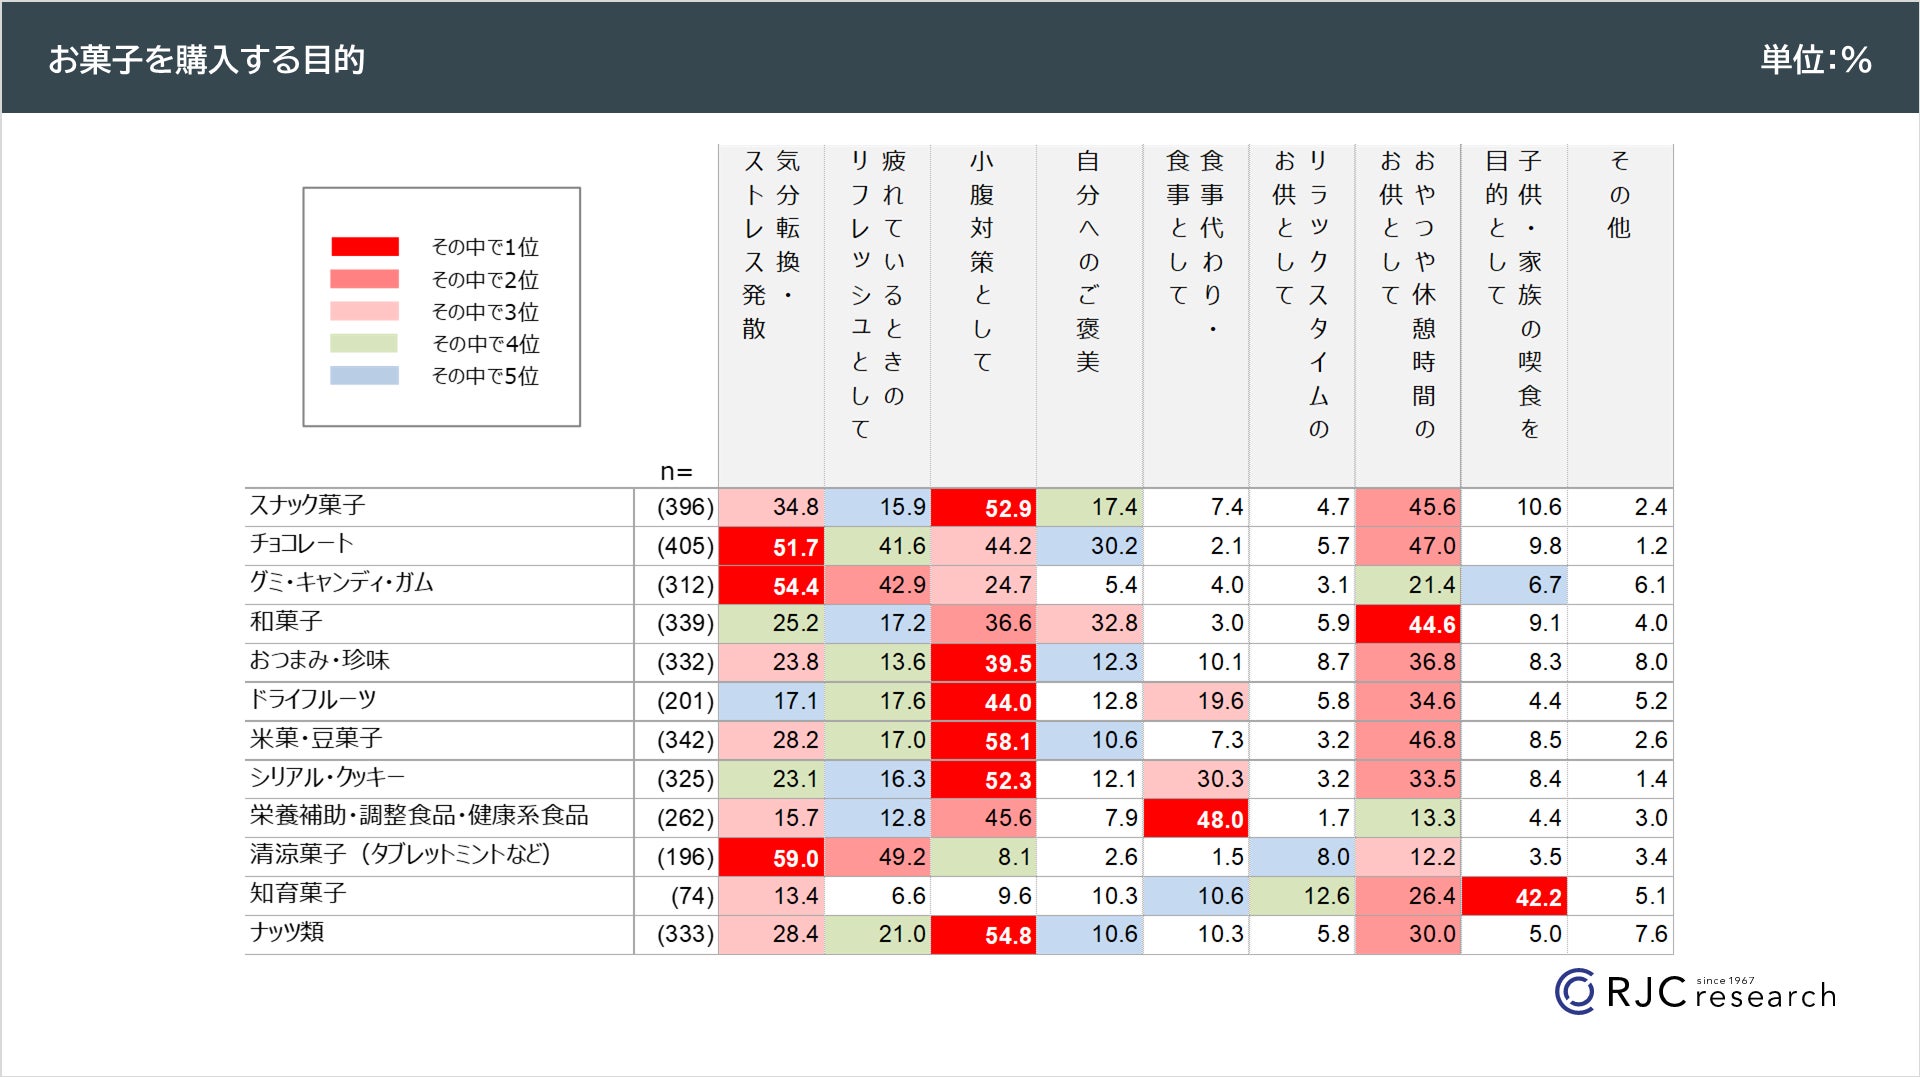
Task: Click the 19.6 cell in ドライフルーツ row
Action: [x=1196, y=701]
